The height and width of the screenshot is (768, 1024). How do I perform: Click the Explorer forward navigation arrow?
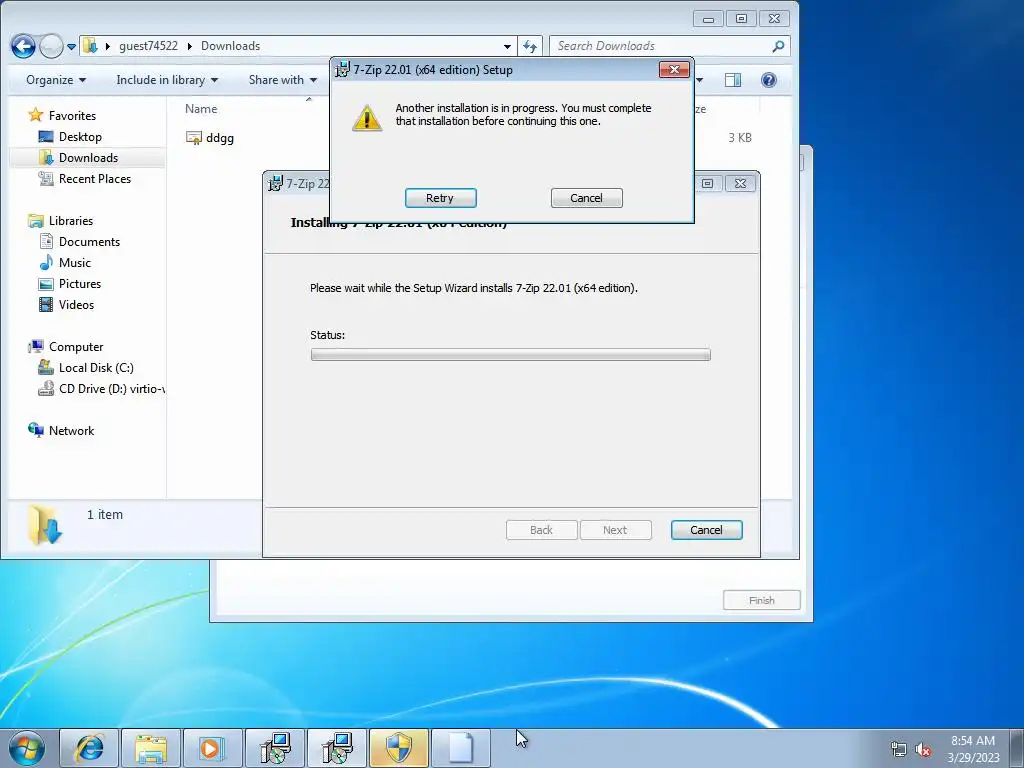click(51, 46)
